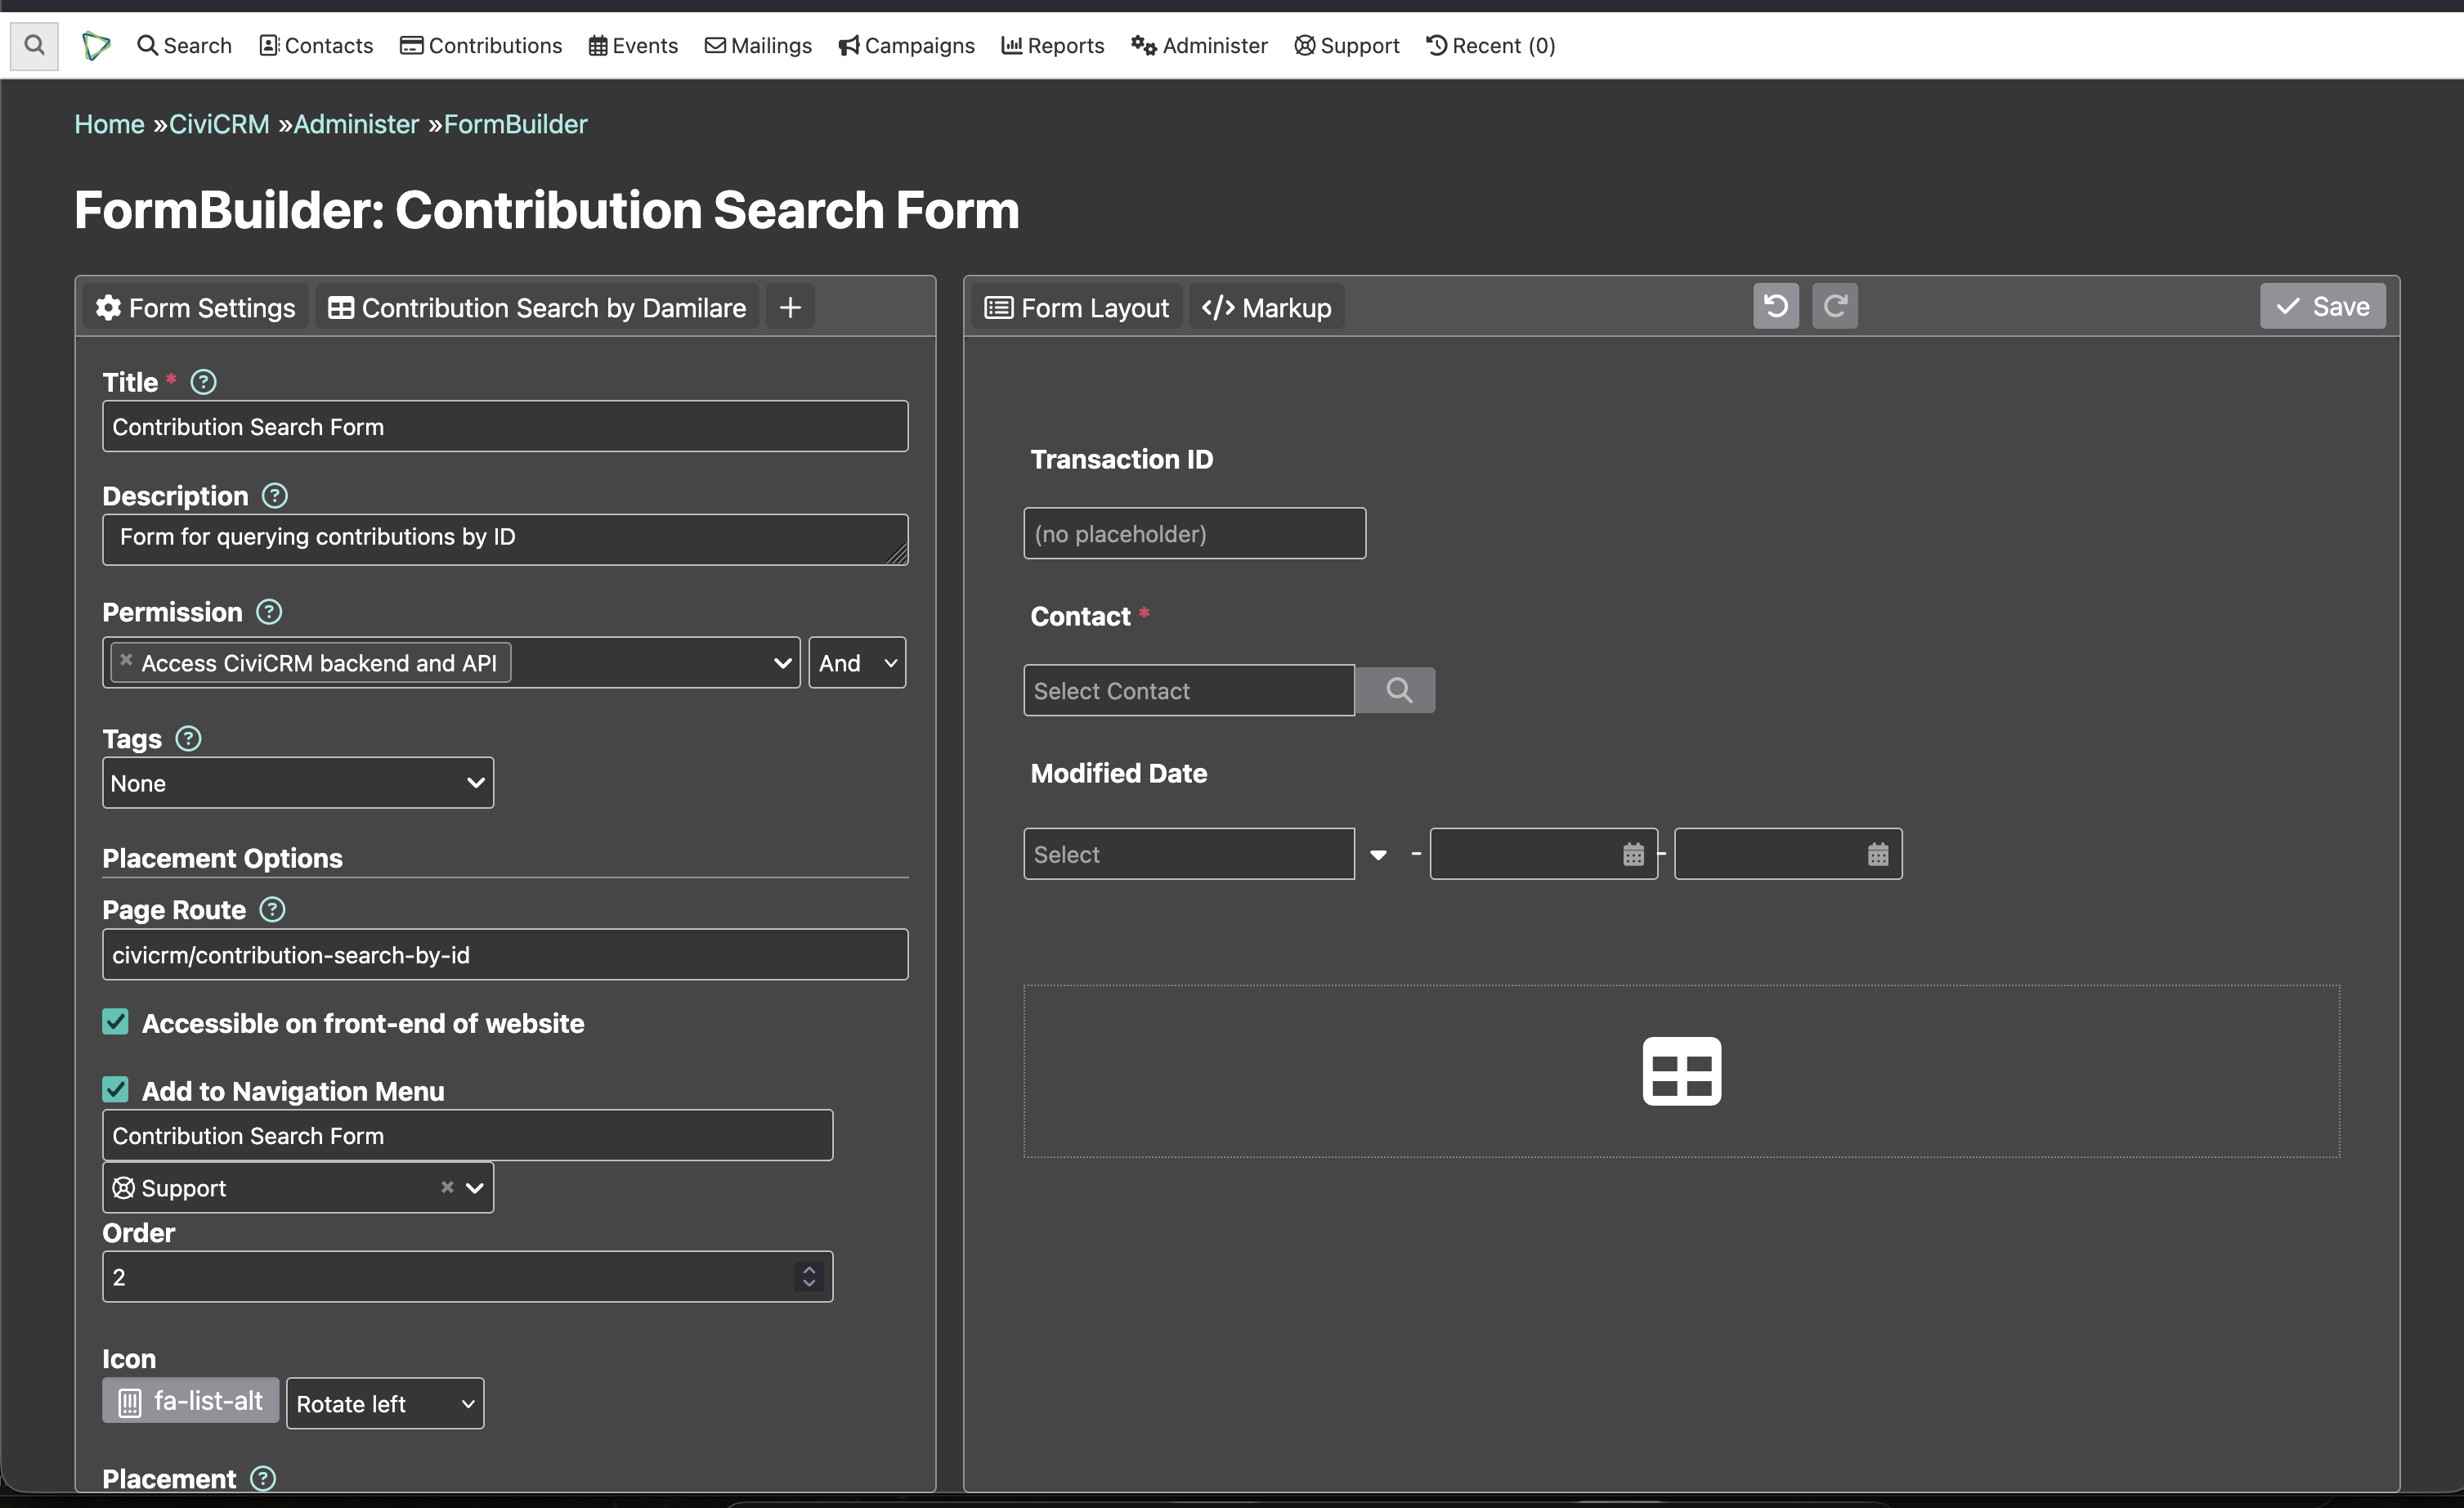
Task: Open the Tags None dropdown
Action: pyautogui.click(x=298, y=783)
